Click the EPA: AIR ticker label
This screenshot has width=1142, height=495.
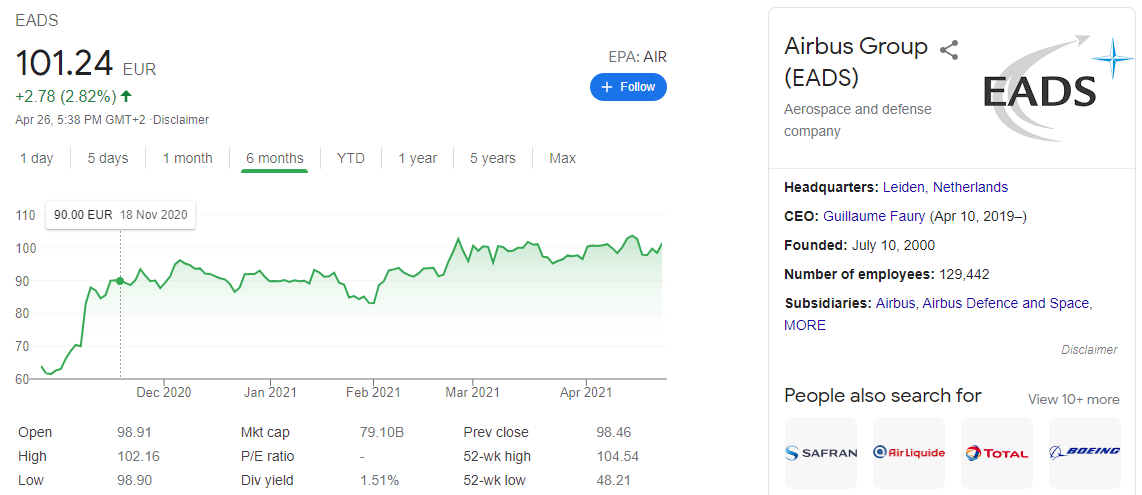tap(637, 57)
